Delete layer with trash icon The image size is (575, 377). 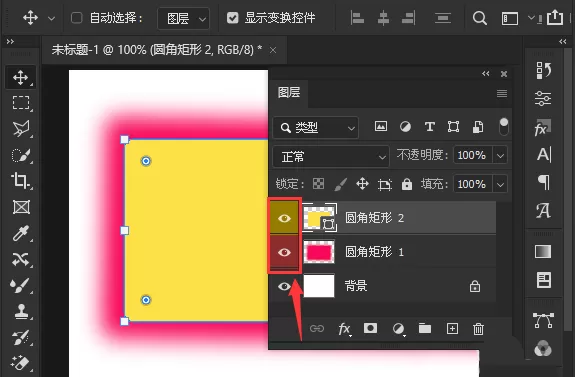coord(478,329)
